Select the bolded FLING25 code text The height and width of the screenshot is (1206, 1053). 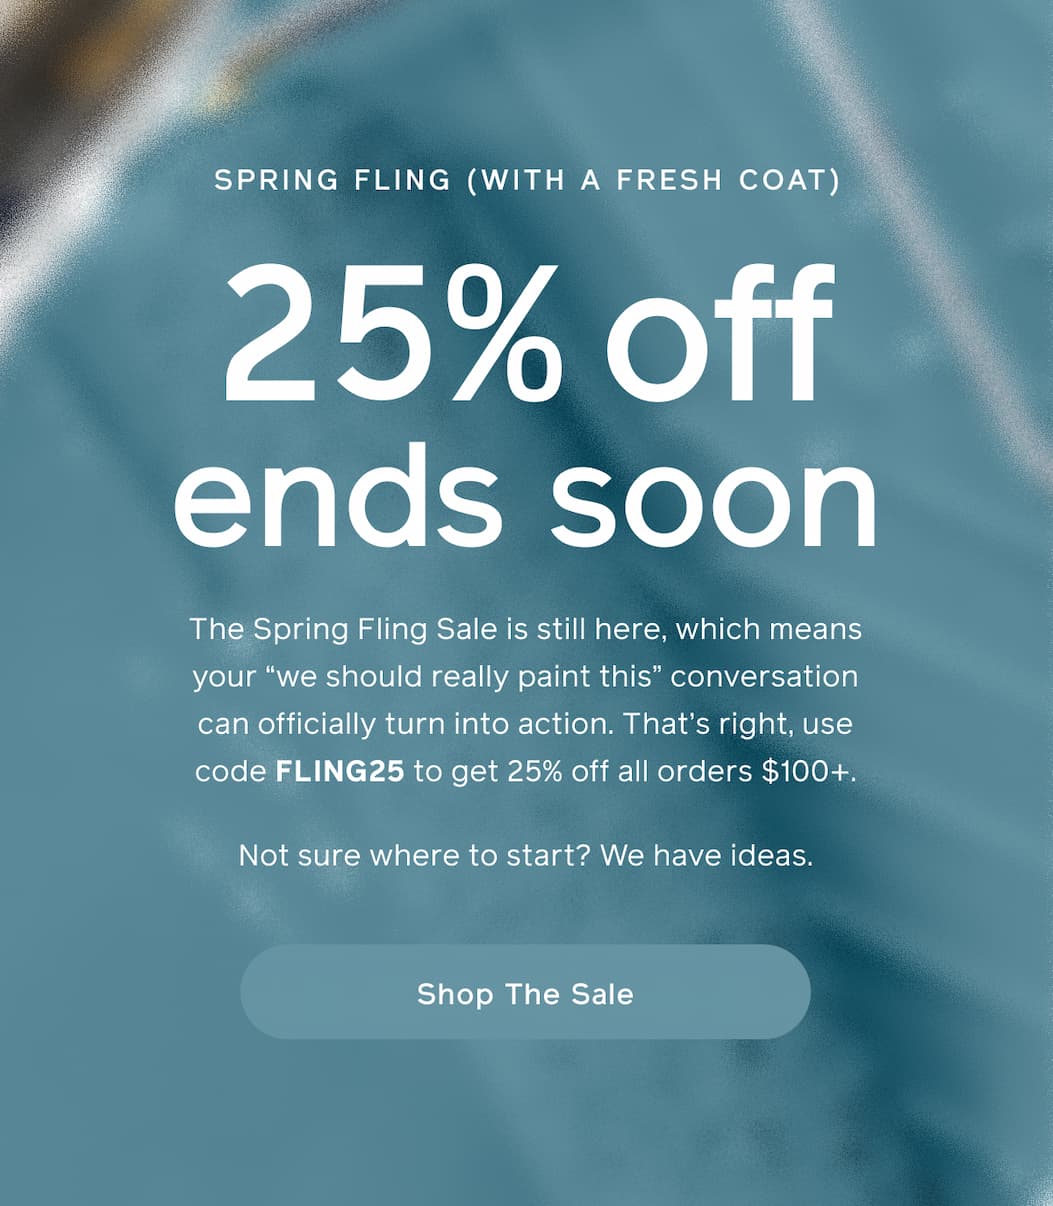coord(341,771)
